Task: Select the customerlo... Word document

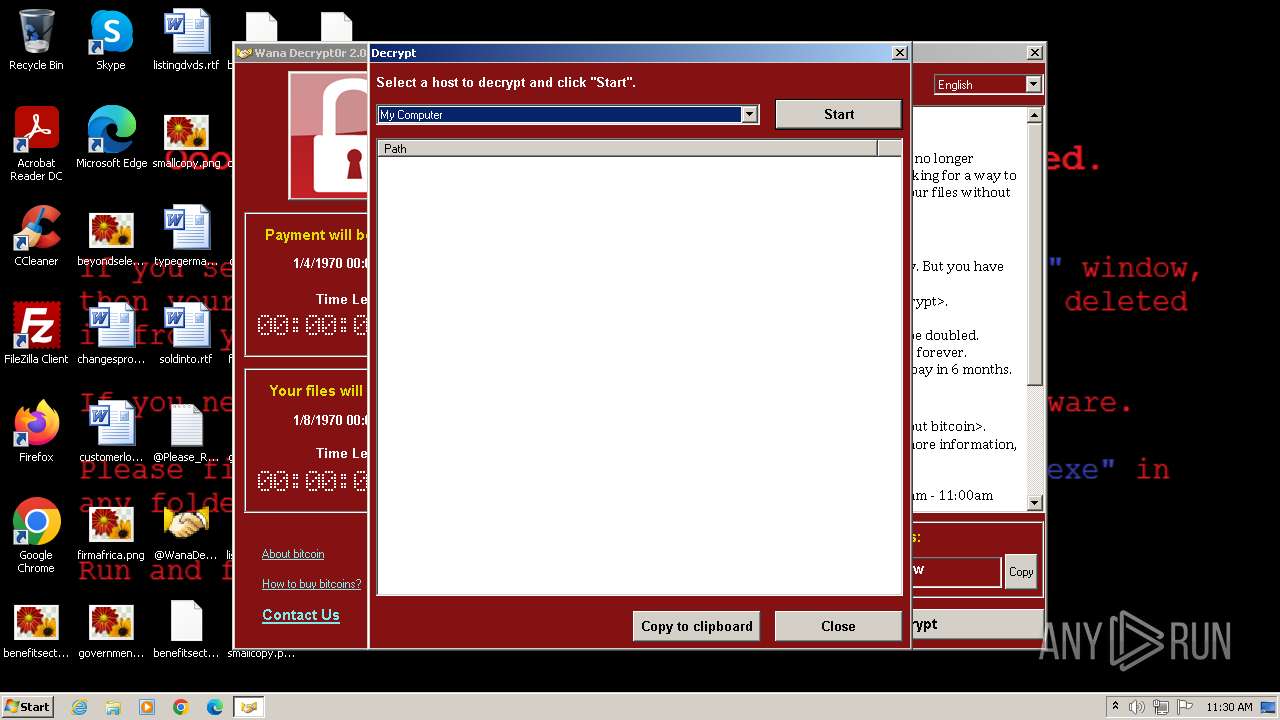Action: tap(111, 432)
